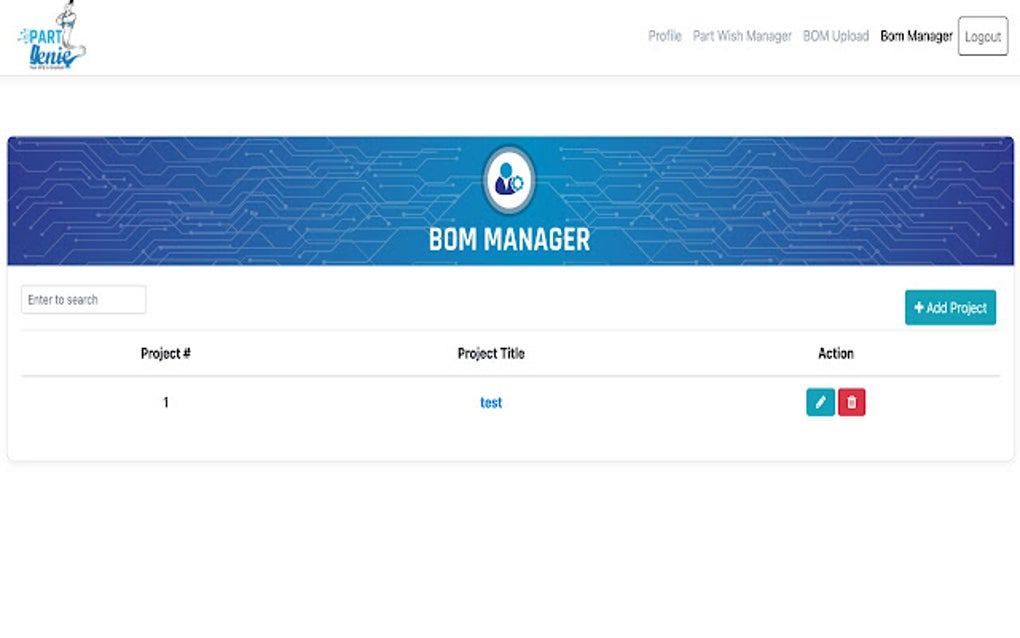
Task: Navigate to Part Wish Manager
Action: click(x=743, y=36)
